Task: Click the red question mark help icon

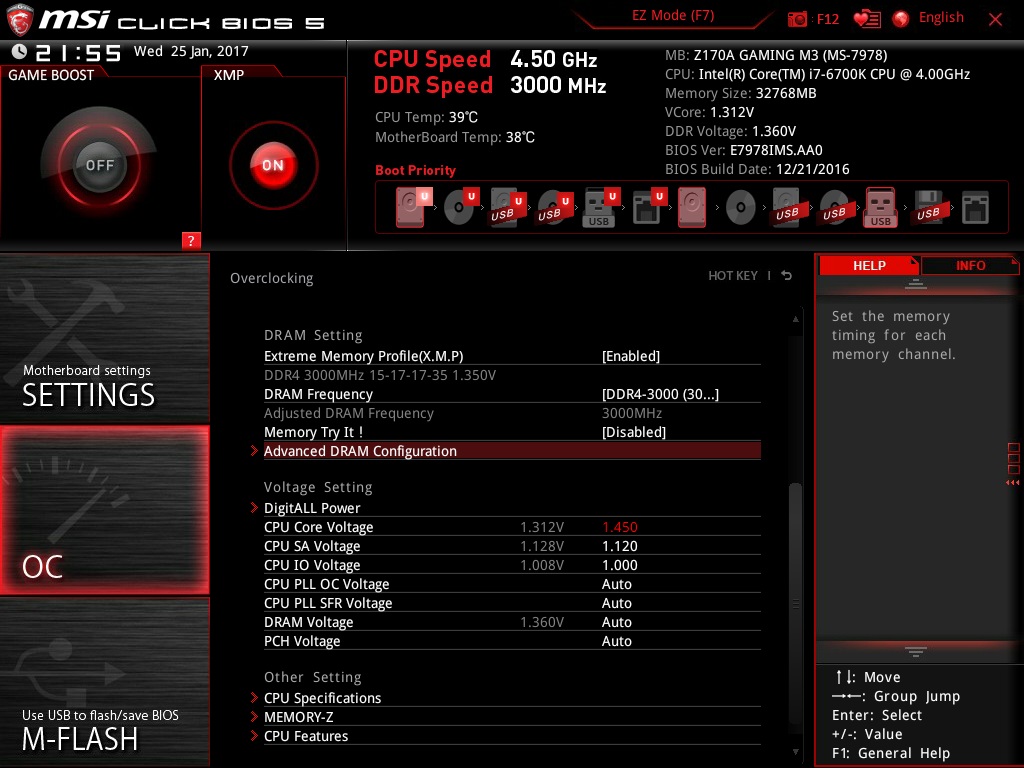Action: click(x=191, y=240)
